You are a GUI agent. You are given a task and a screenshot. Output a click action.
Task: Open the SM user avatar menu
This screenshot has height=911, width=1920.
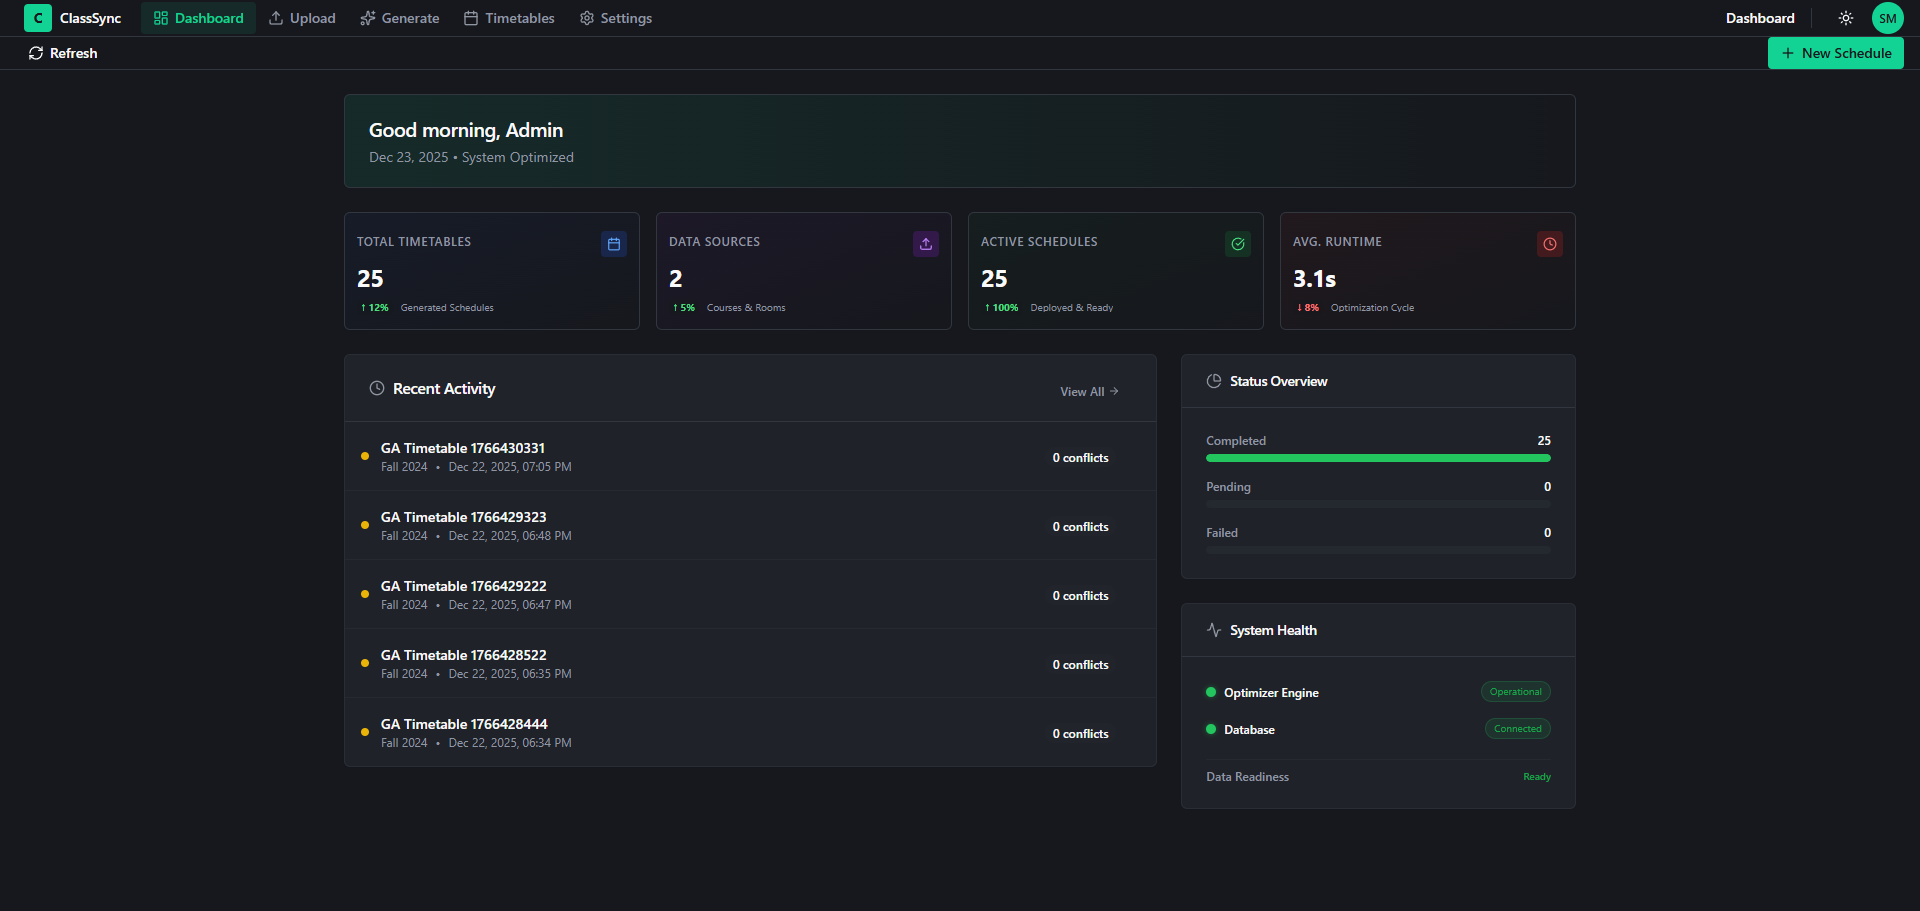pos(1888,18)
